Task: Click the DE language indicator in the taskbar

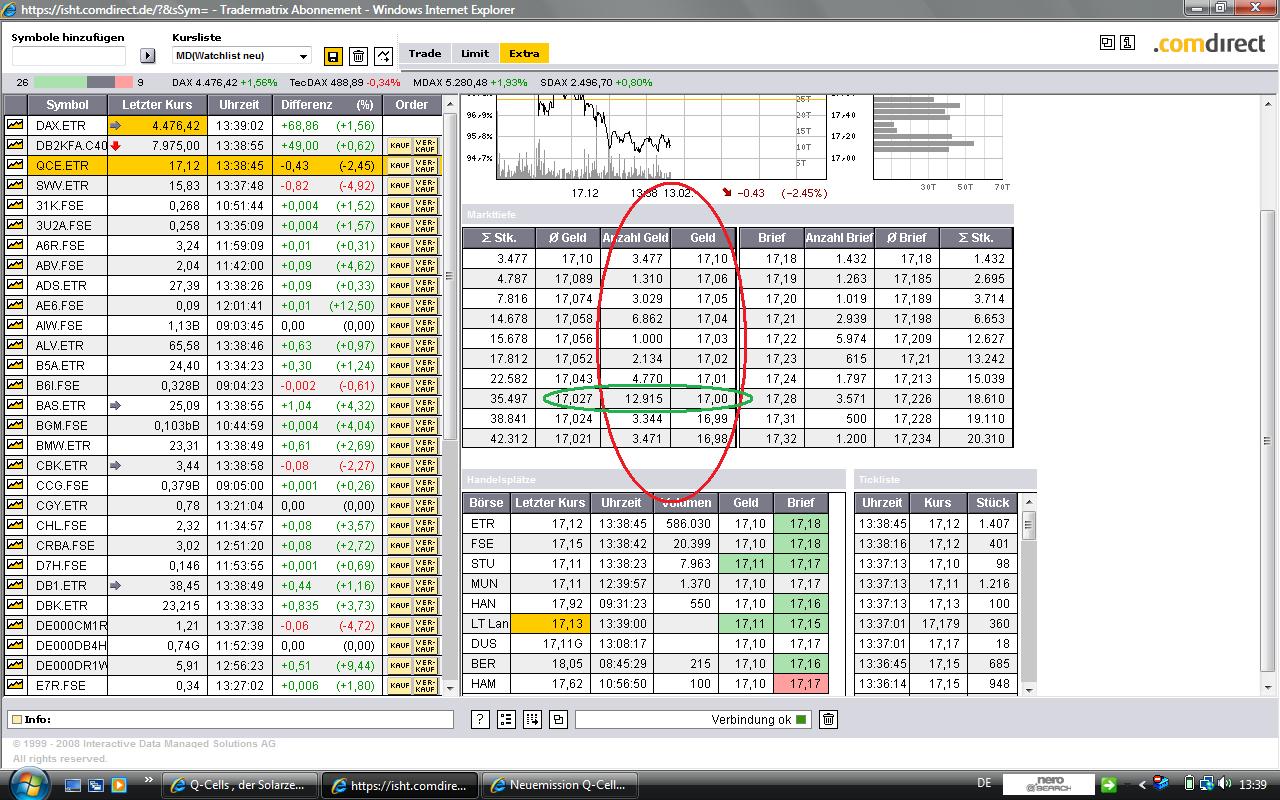Action: pos(984,784)
